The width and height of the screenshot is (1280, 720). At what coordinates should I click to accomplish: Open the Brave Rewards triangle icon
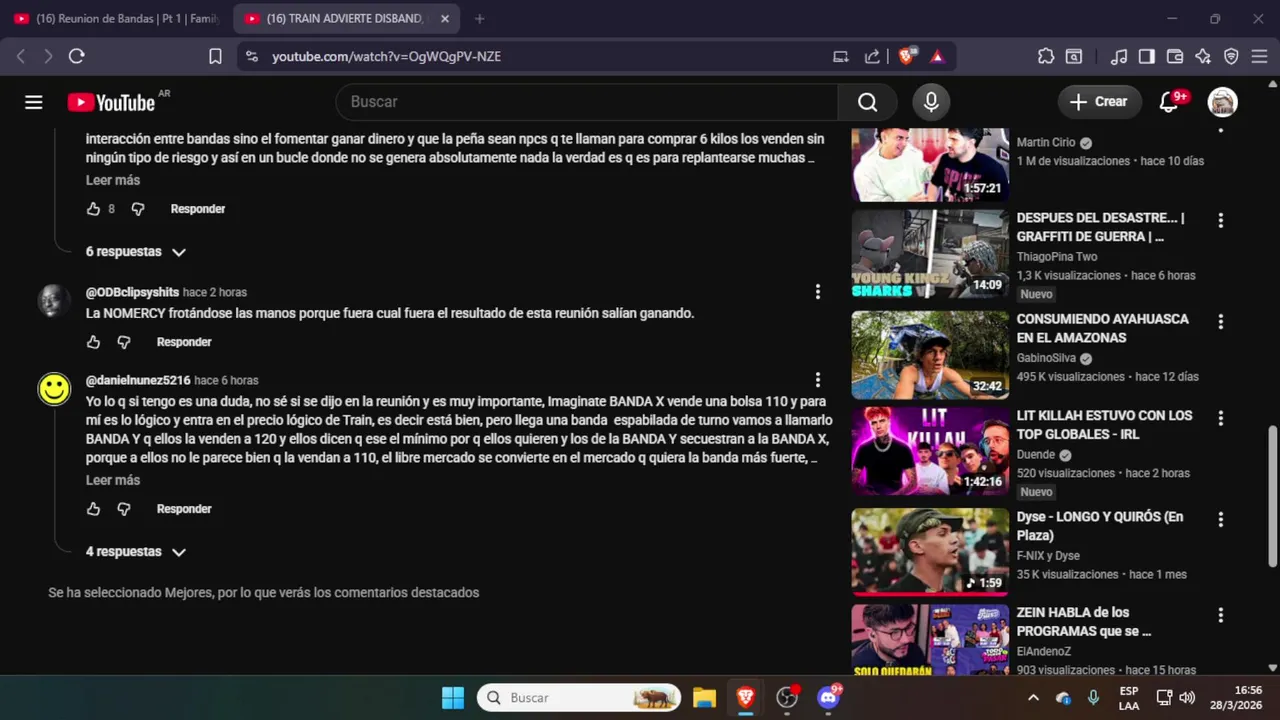[937, 57]
